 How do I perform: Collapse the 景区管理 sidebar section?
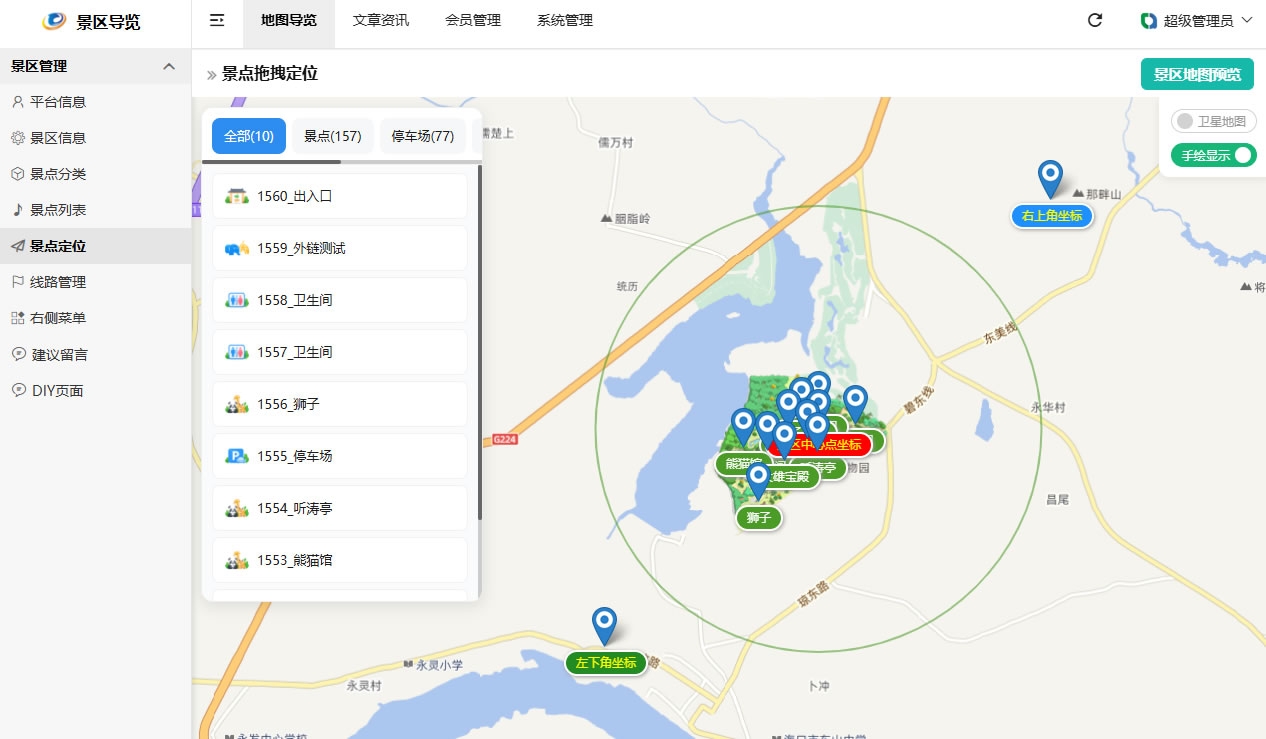click(169, 66)
